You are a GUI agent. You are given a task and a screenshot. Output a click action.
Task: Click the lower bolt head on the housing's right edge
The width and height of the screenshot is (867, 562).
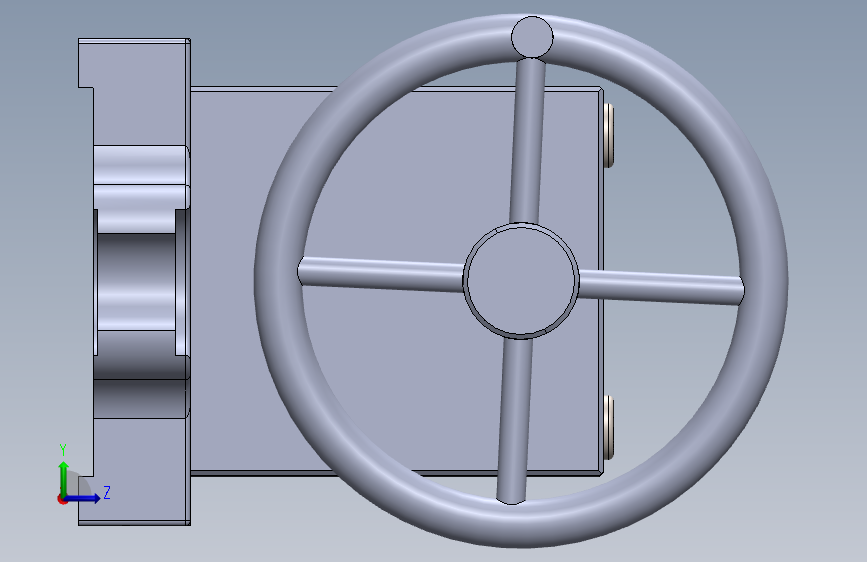pos(609,426)
